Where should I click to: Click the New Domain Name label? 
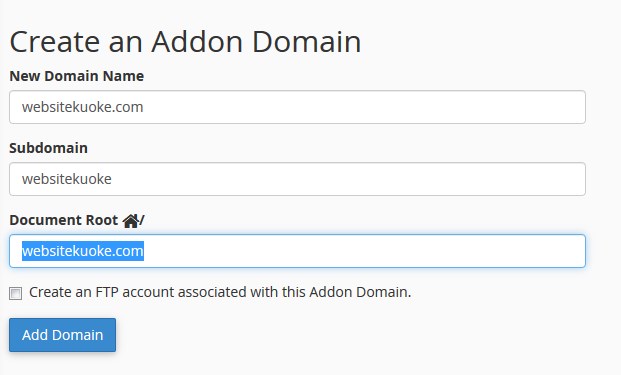pyautogui.click(x=76, y=76)
